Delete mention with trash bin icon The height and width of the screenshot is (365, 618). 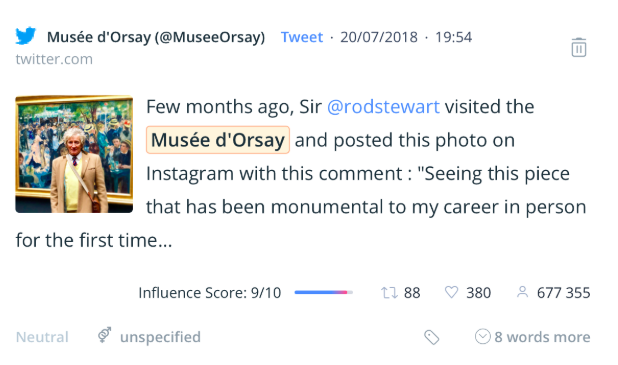tap(579, 47)
